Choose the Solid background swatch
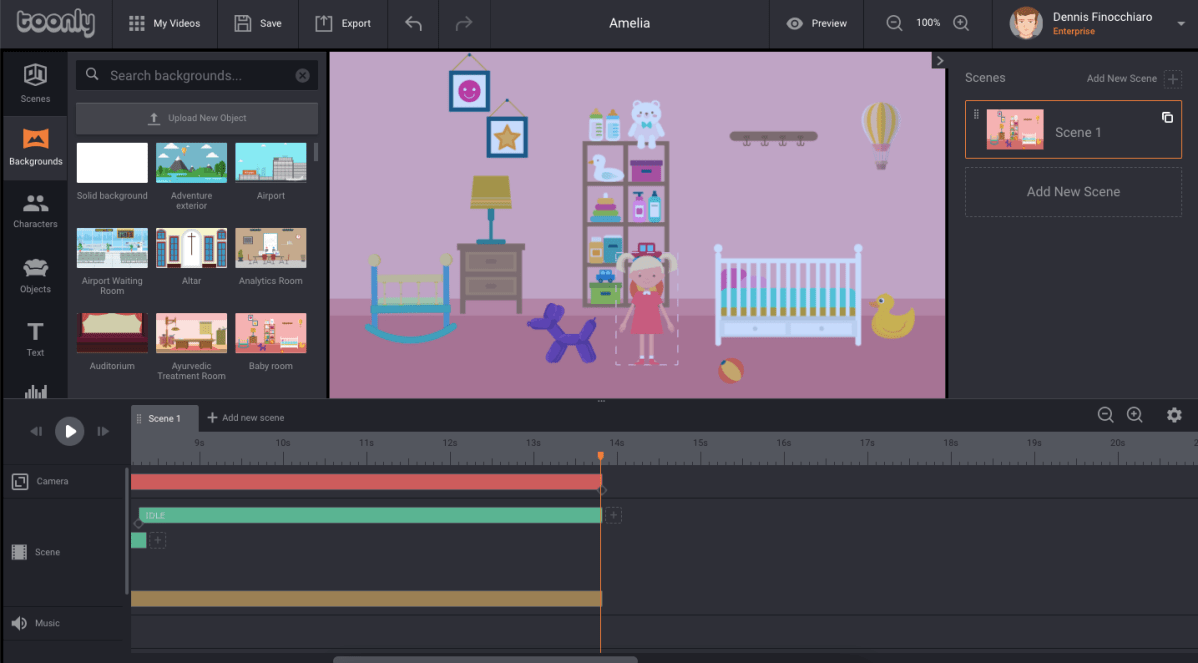This screenshot has width=1198, height=663. [112, 163]
